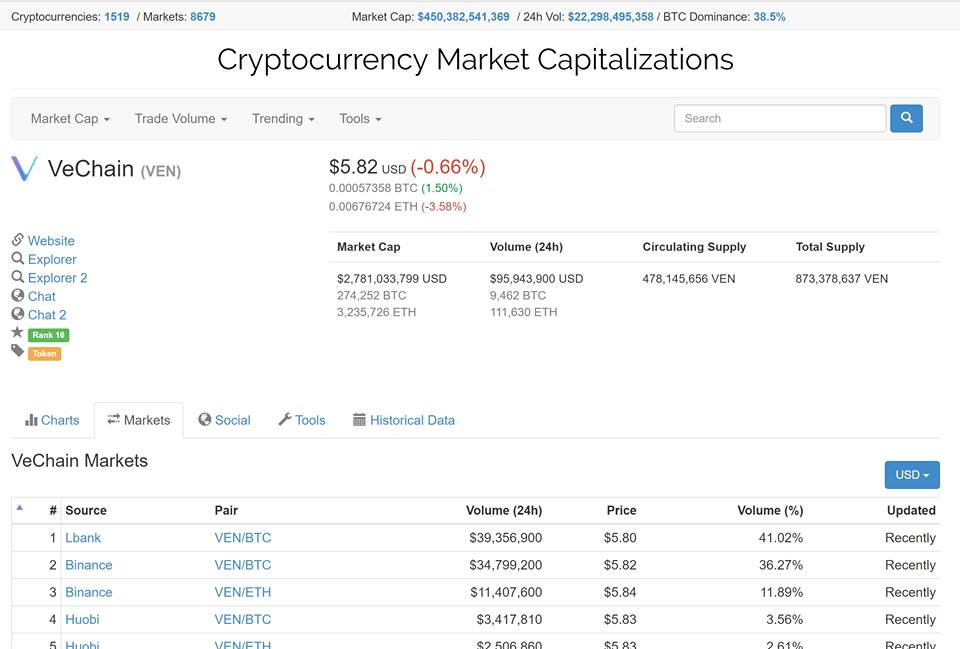Sort by the Pair column header
Viewport: 960px width, 649px height.
point(226,510)
